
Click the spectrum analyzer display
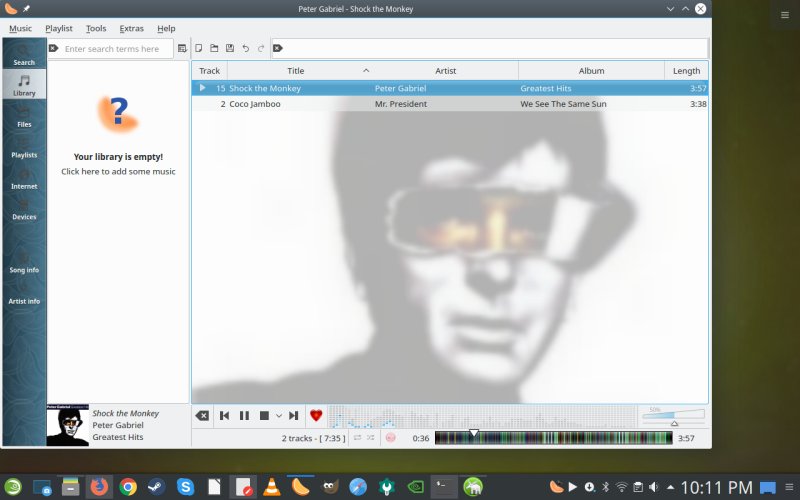coord(481,416)
